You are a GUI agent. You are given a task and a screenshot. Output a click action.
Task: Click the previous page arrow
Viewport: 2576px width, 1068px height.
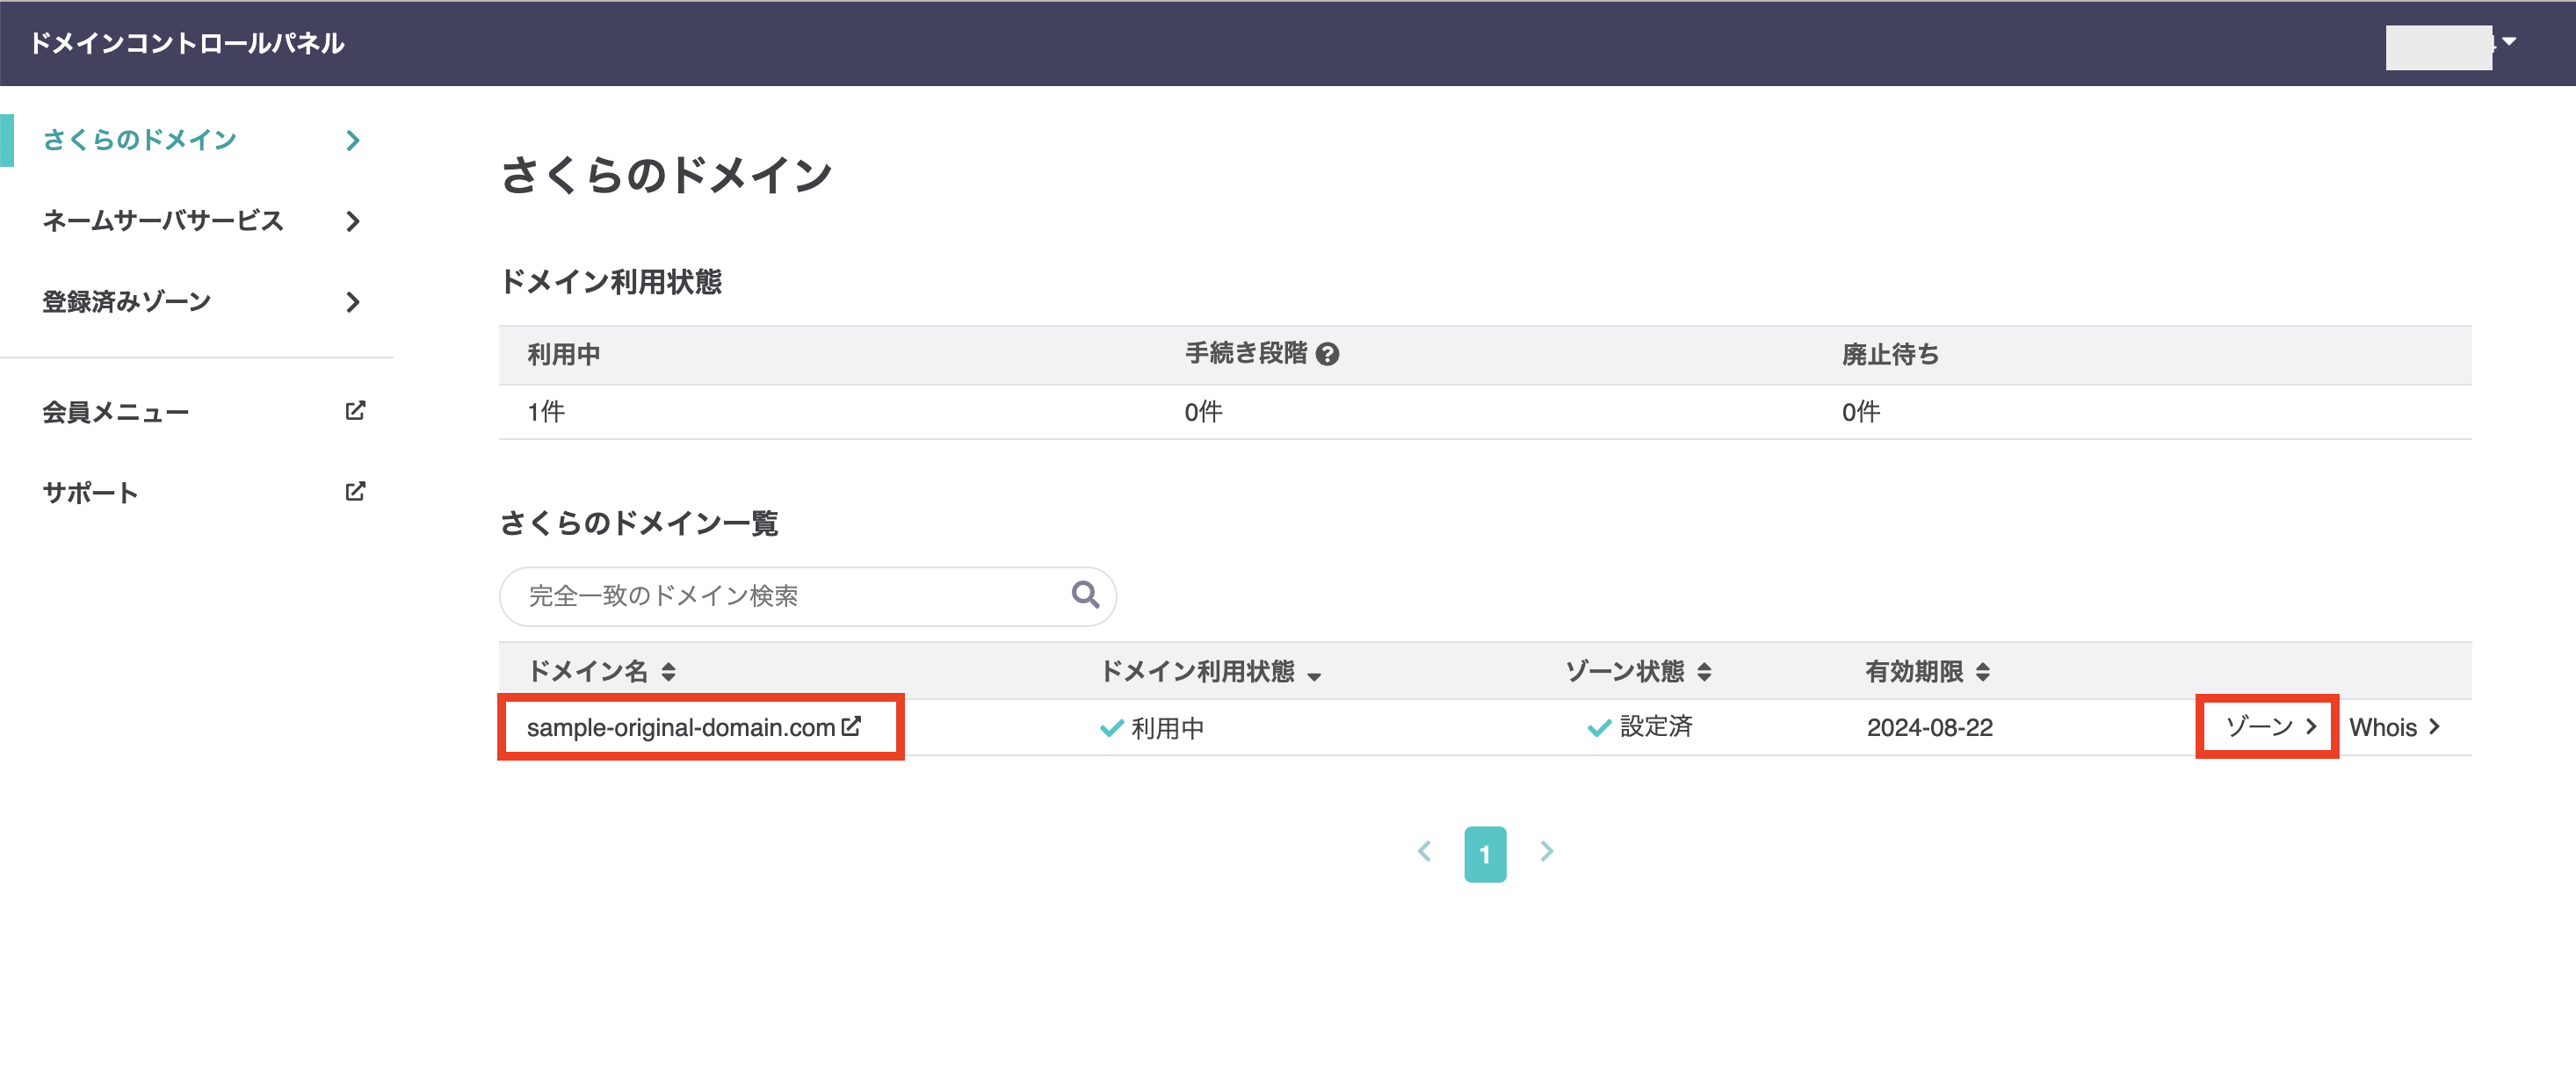(1425, 852)
